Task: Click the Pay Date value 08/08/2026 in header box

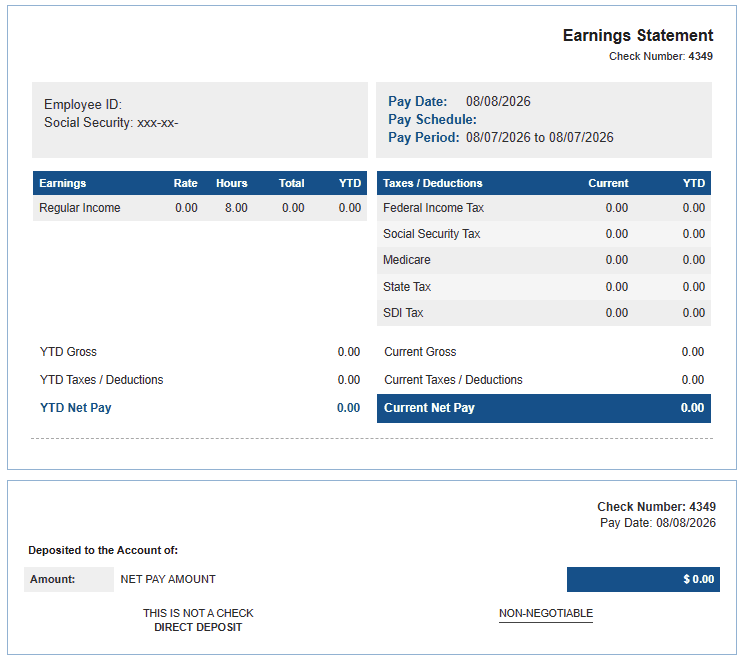Action: point(498,101)
